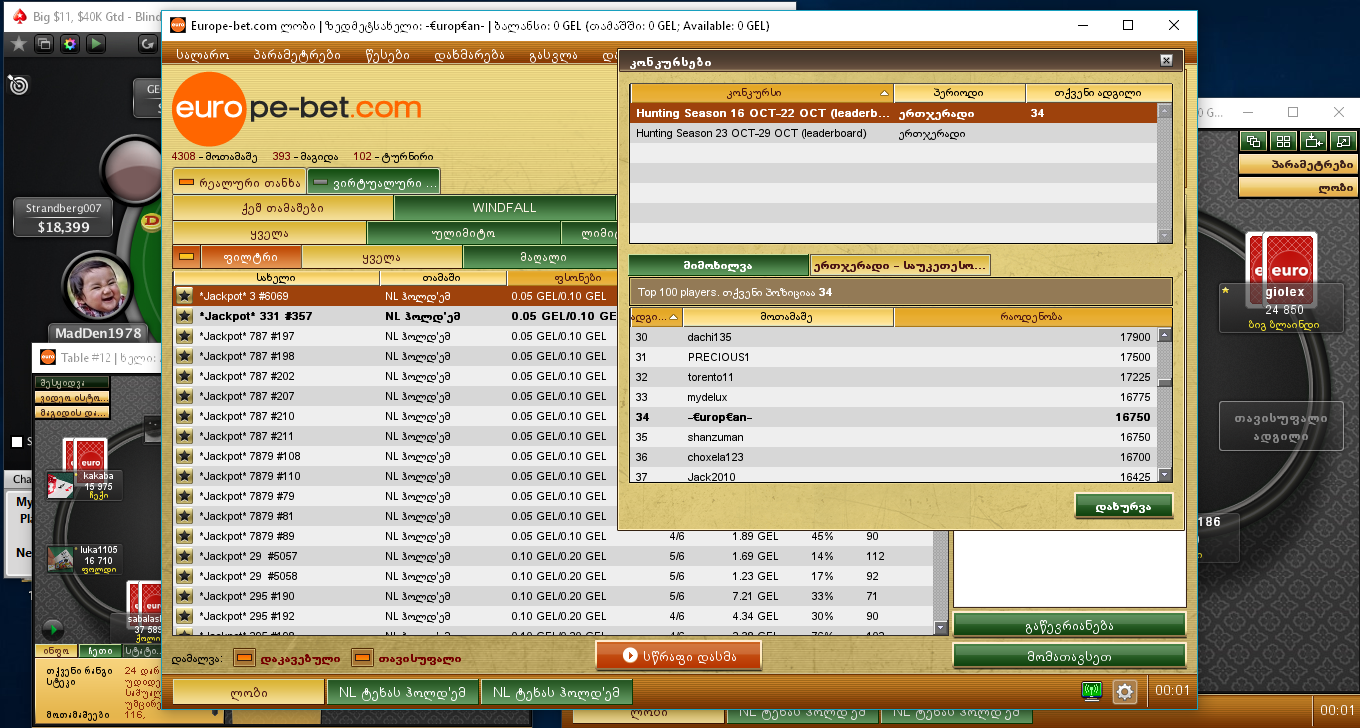Click the cascade windows icon in right table window
Screen dimensions: 1360x728
(x=1252, y=141)
